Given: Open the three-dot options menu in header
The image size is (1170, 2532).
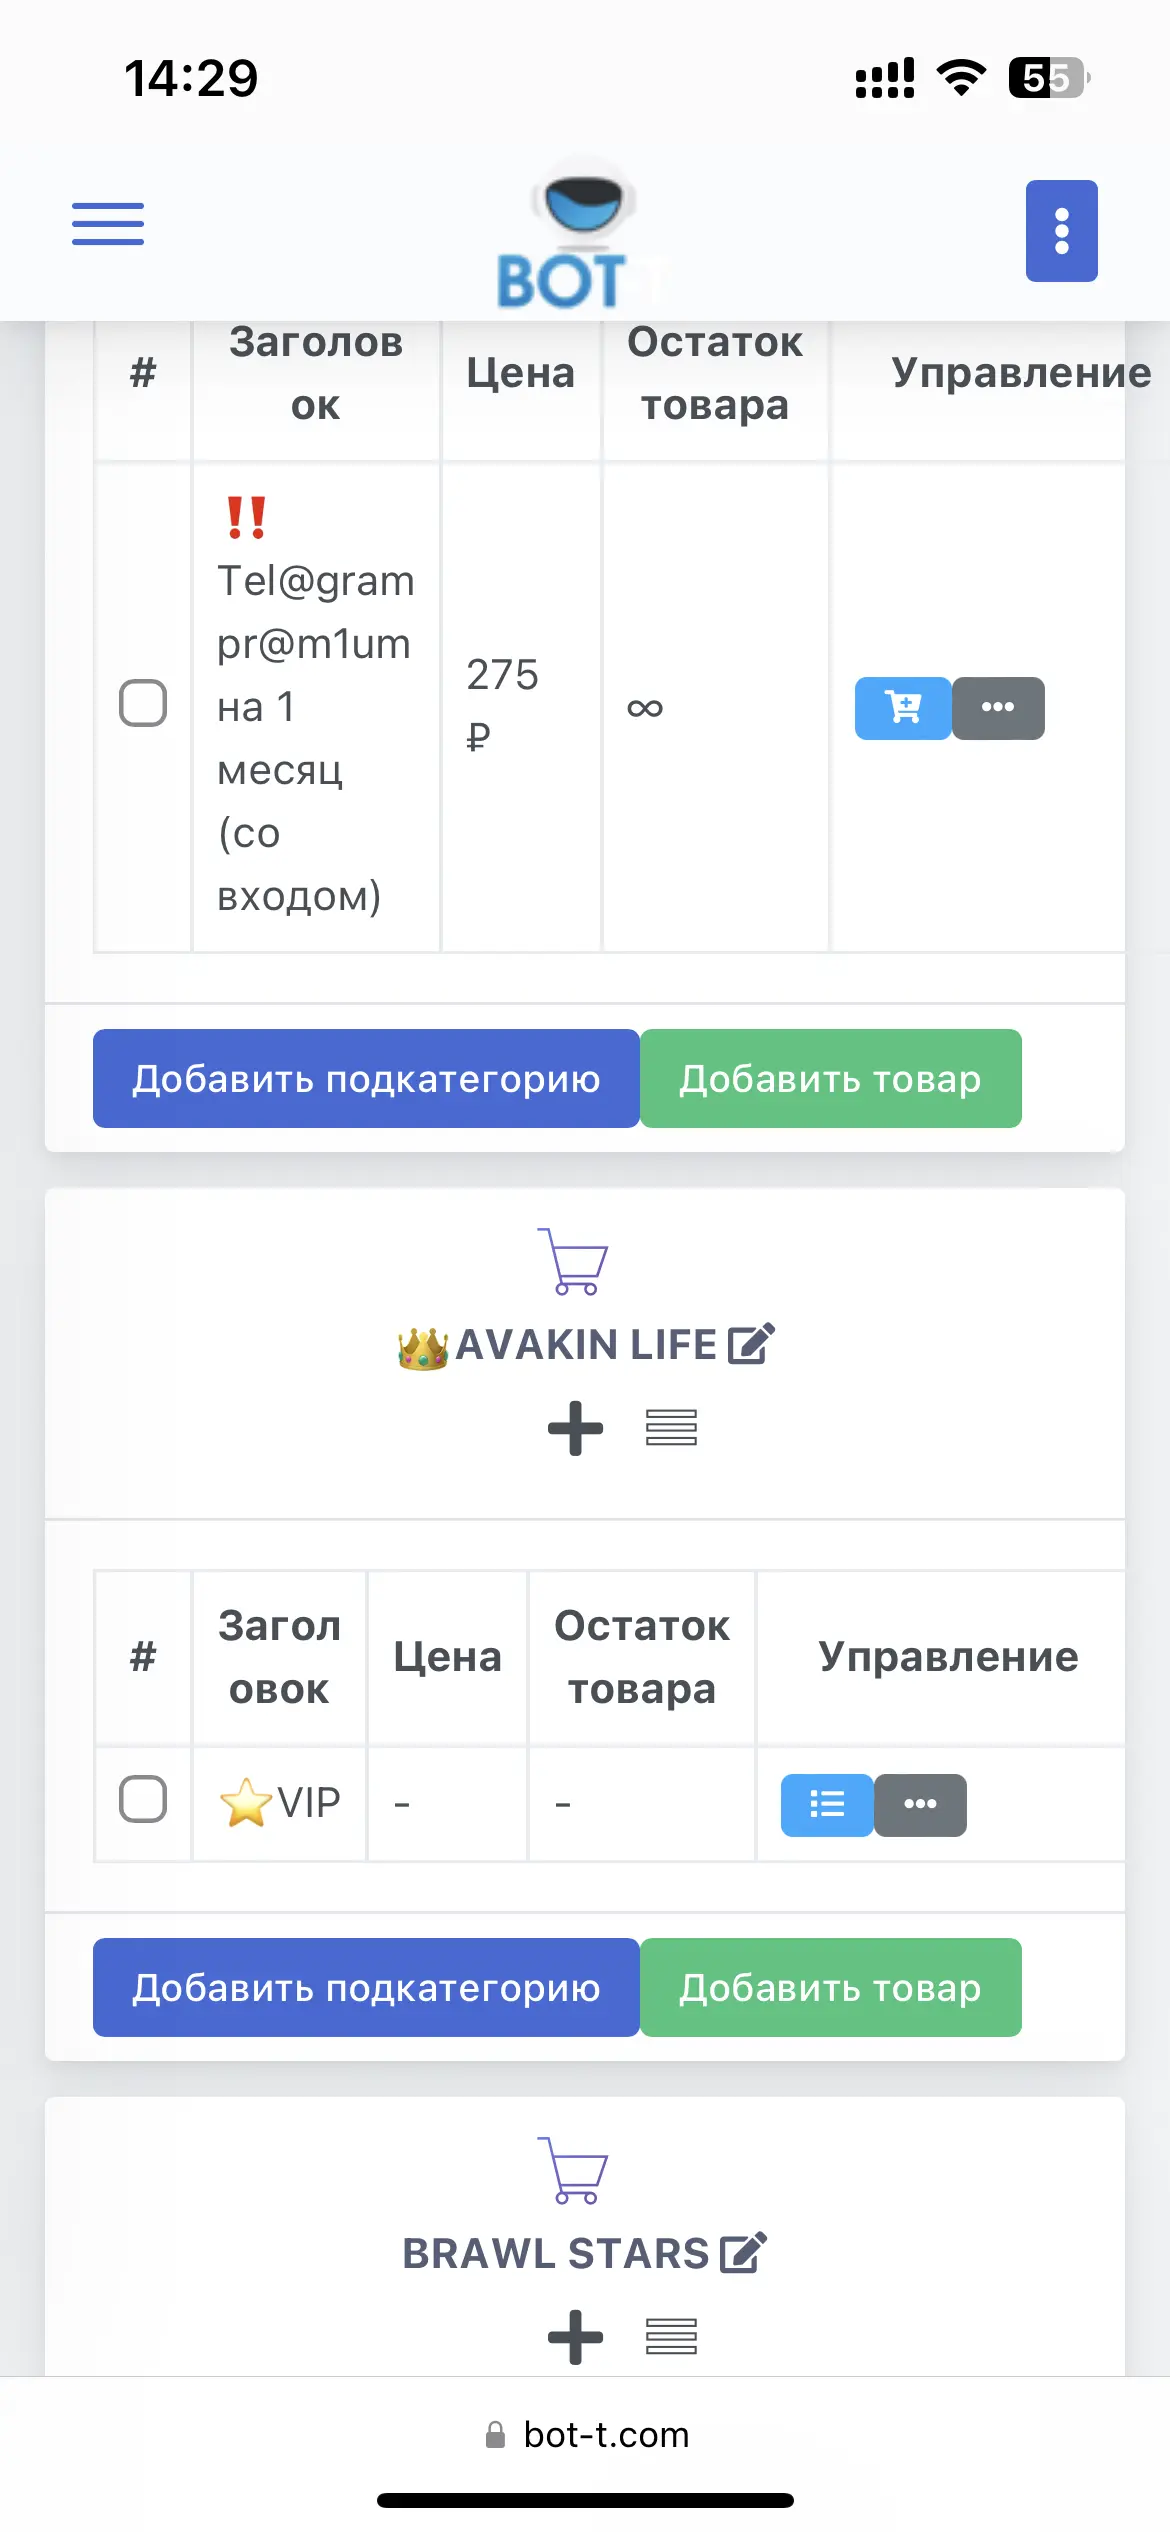Looking at the screenshot, I should click(1061, 231).
